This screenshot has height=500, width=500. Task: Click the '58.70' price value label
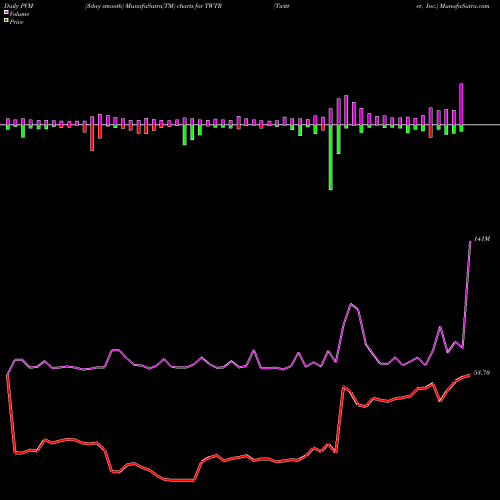point(482,373)
